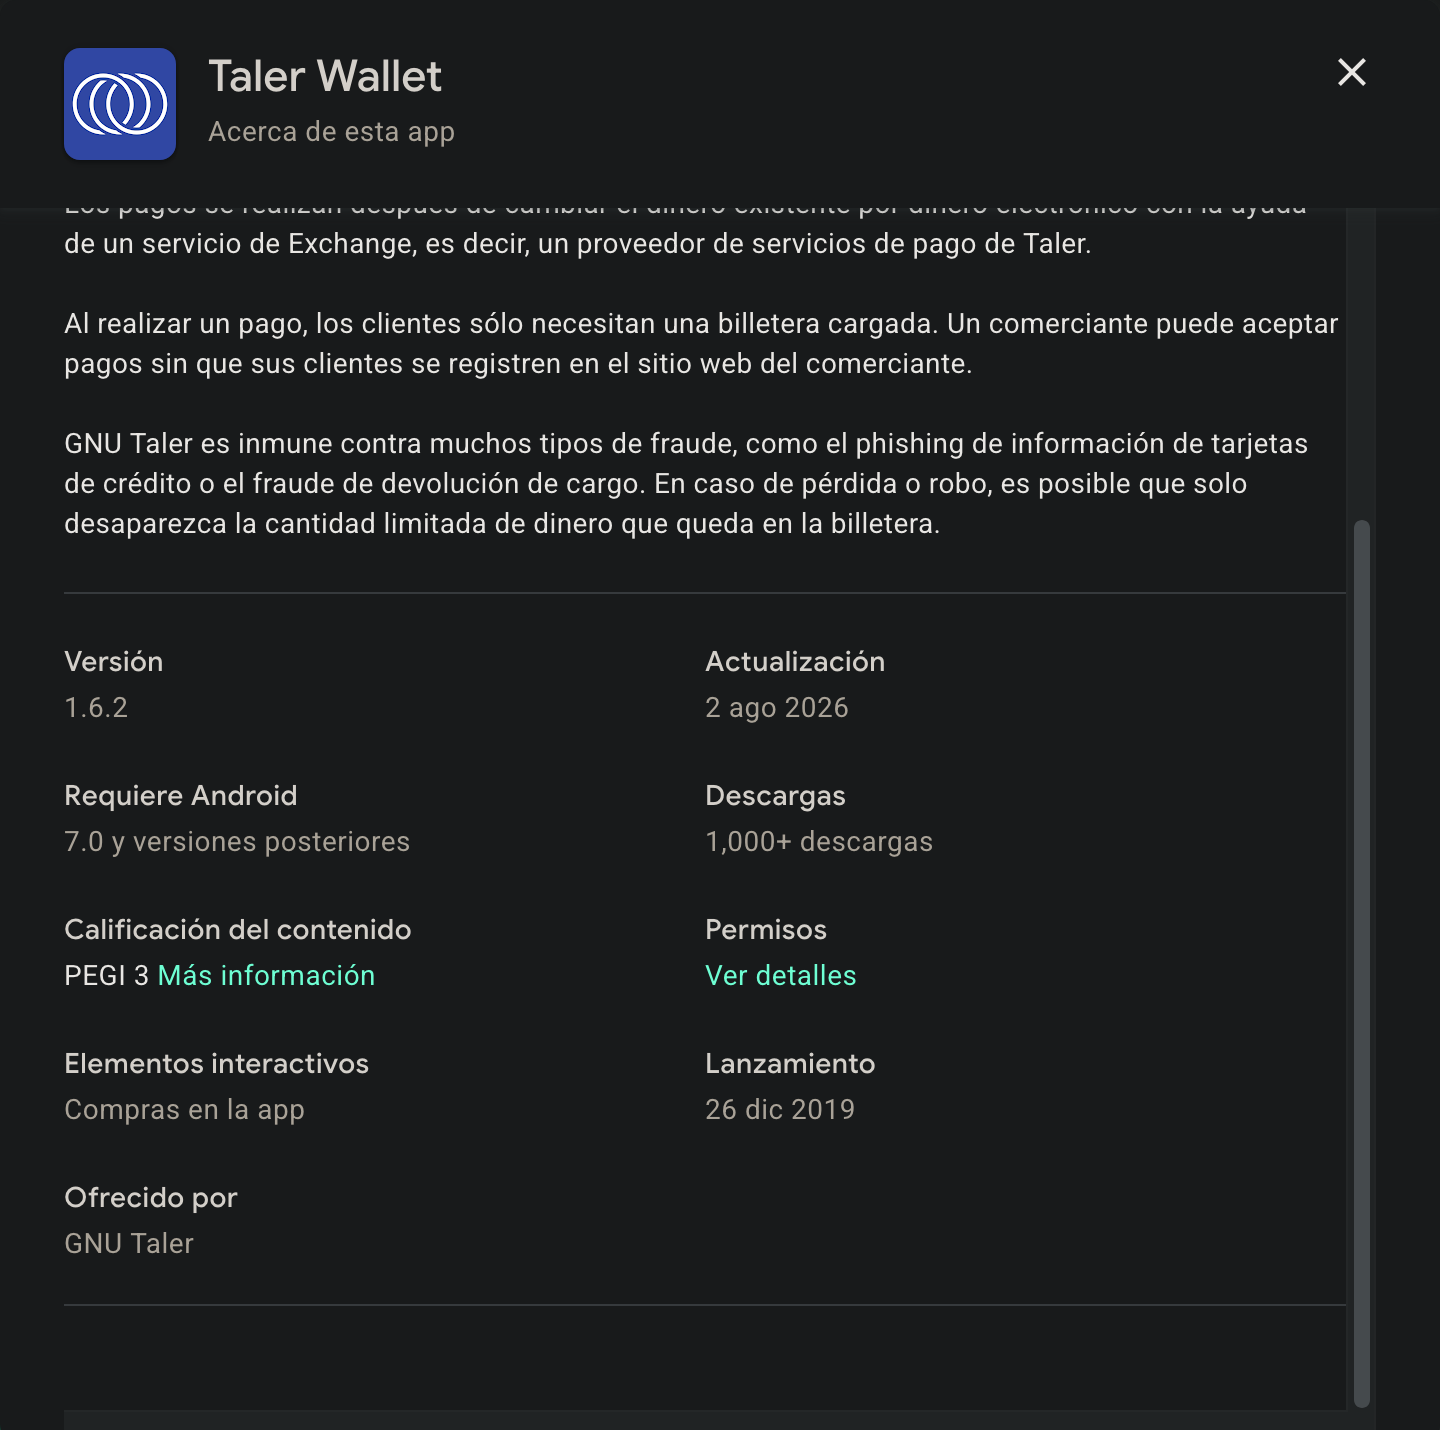Click the Taler Wallet title text
This screenshot has height=1430, width=1440.
(x=325, y=76)
